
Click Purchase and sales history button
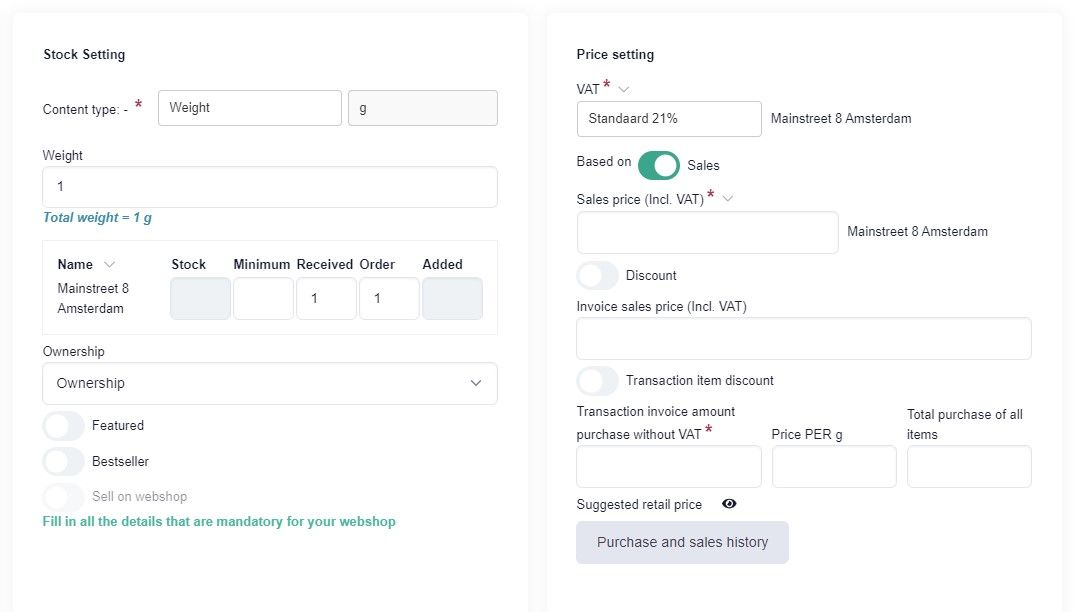[x=682, y=542]
